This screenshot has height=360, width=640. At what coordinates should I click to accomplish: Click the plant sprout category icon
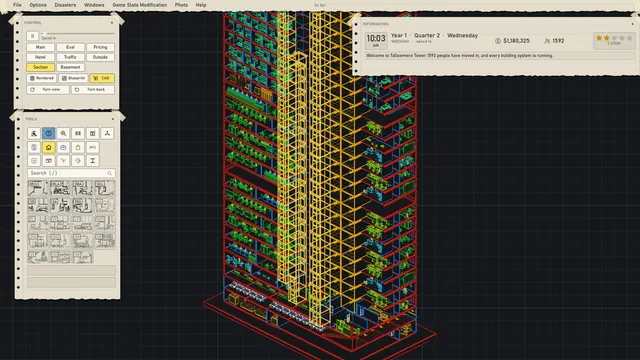[63, 161]
